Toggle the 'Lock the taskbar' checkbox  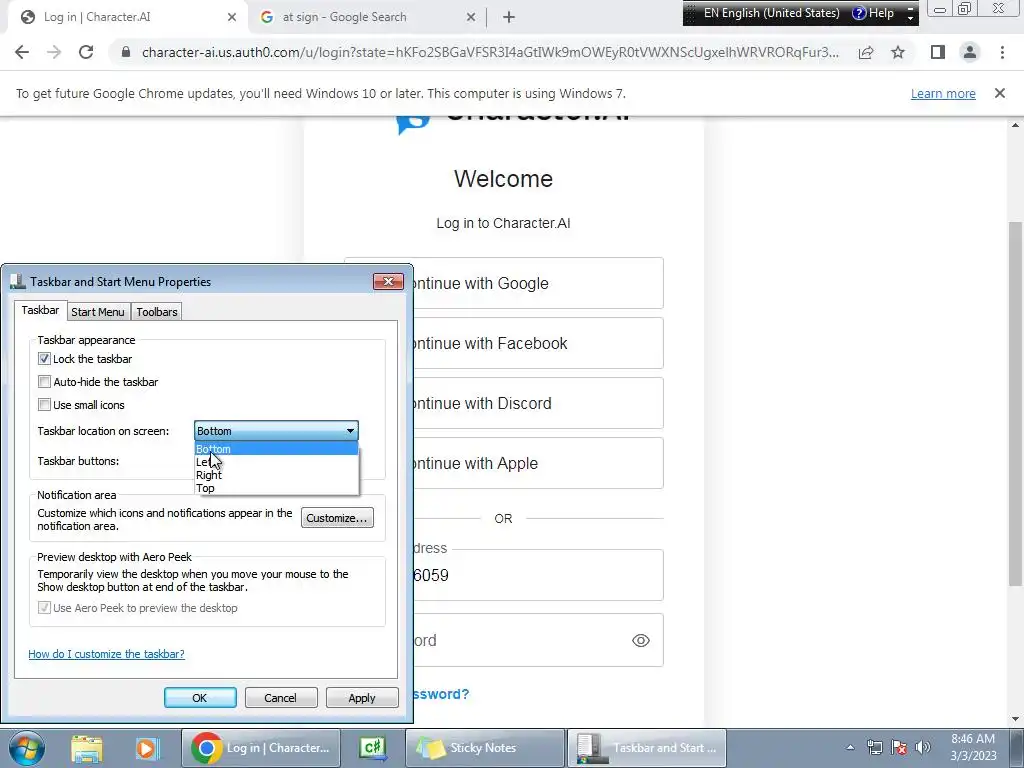(x=44, y=359)
